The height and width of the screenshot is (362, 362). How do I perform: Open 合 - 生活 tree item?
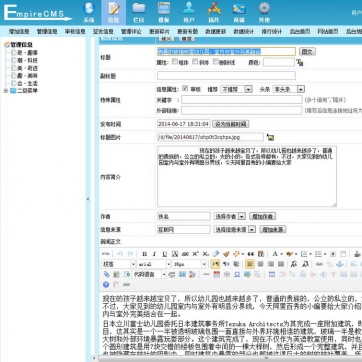coord(27,83)
